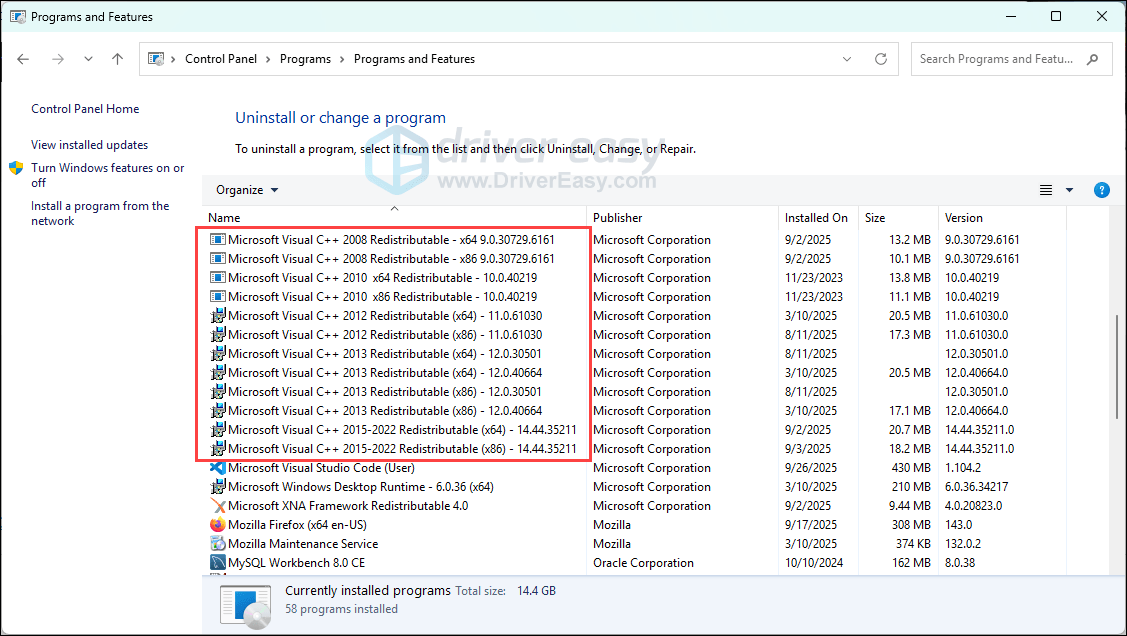The height and width of the screenshot is (636, 1127).
Task: Click the change view list icon
Action: click(1046, 190)
